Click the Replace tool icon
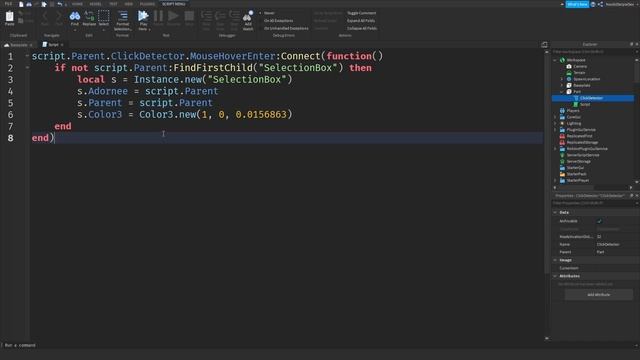The width and height of the screenshot is (640, 360). click(x=89, y=16)
